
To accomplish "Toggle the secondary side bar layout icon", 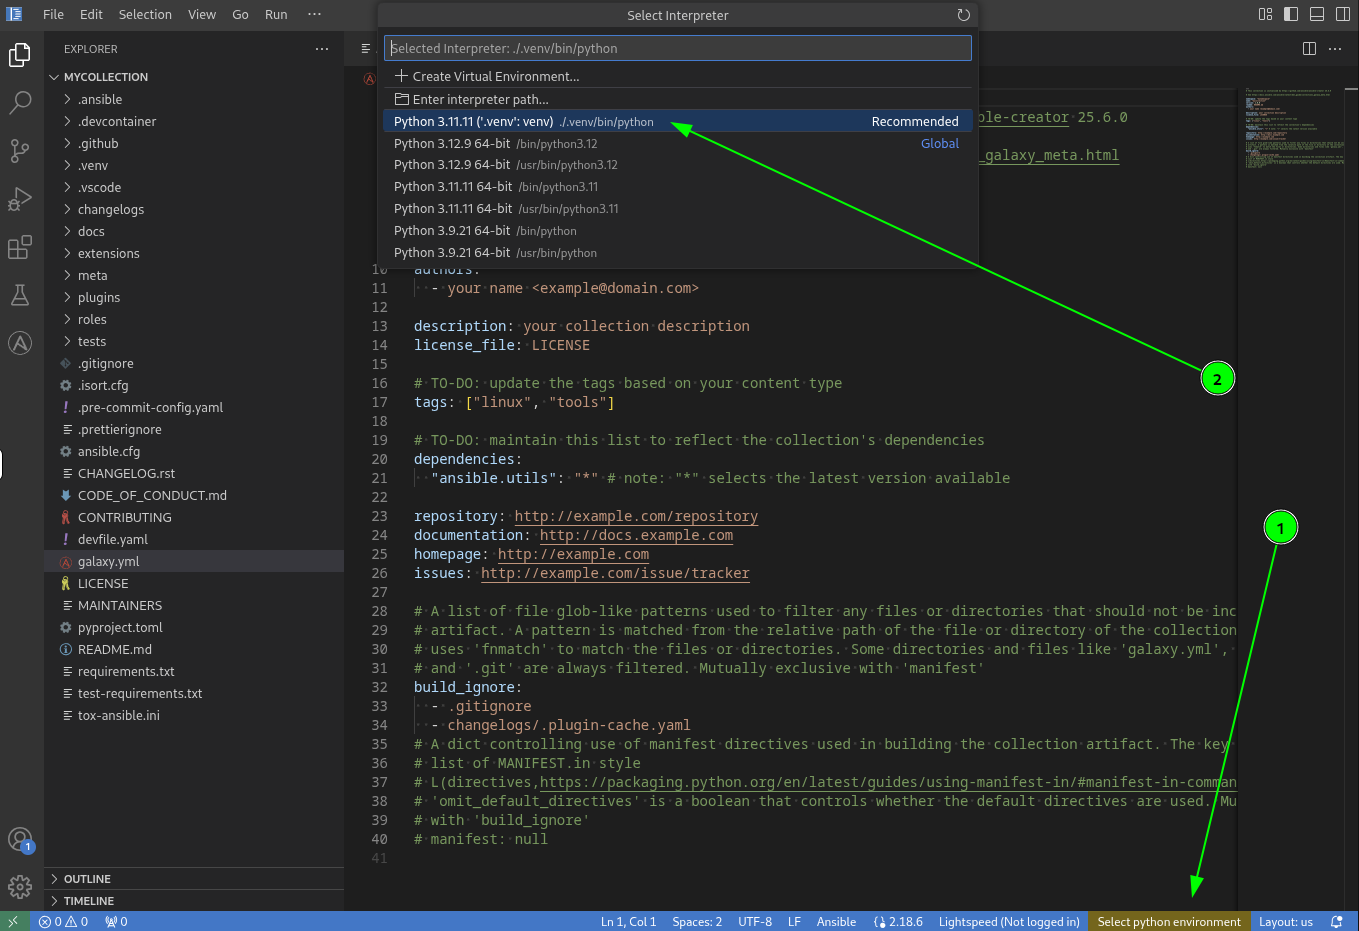I will [1343, 14].
